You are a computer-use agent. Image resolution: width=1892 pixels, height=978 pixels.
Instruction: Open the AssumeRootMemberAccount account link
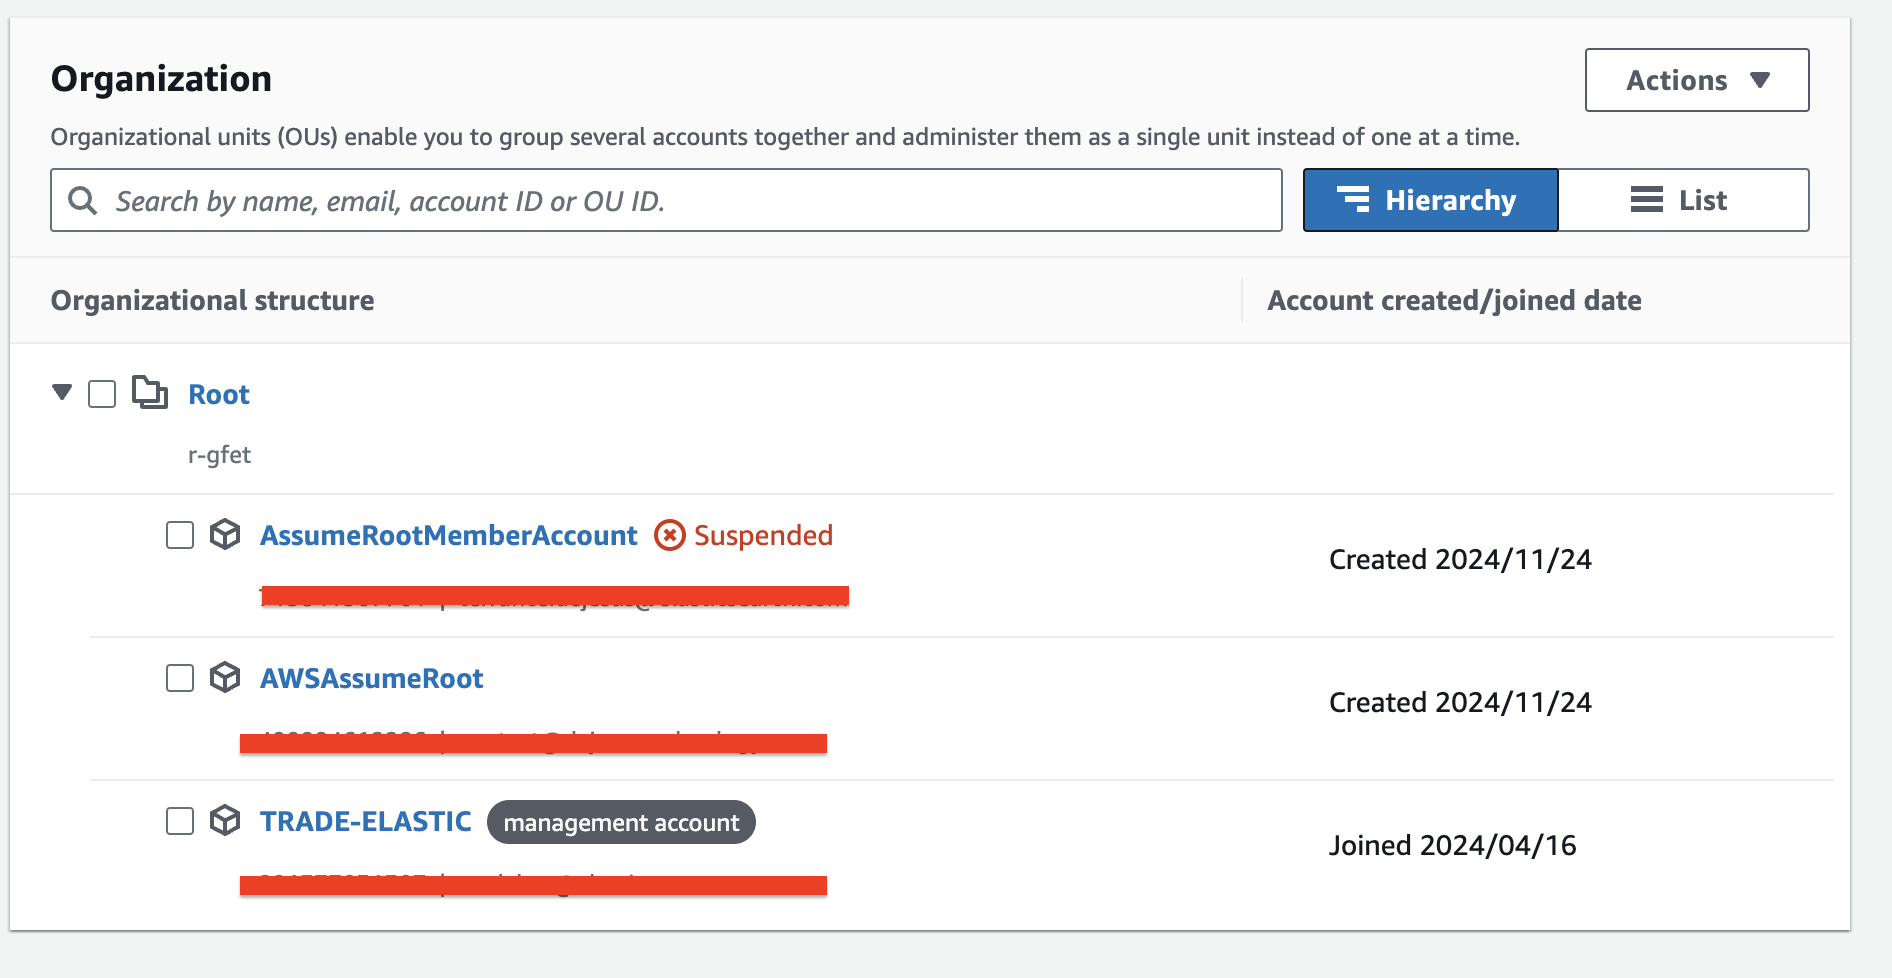point(449,536)
